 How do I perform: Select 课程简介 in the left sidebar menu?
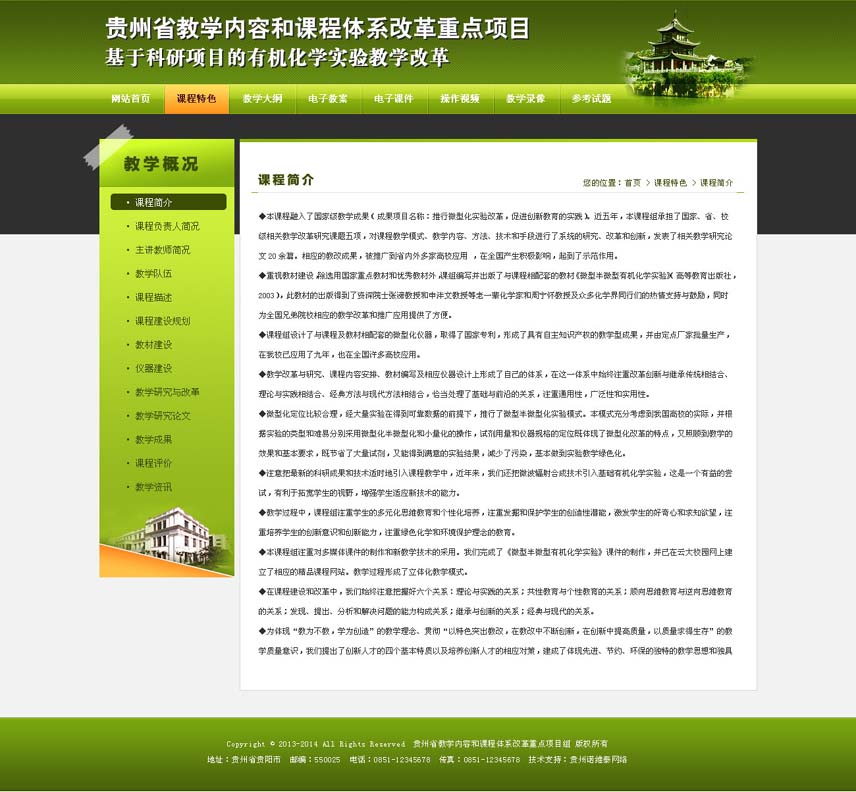tap(168, 202)
